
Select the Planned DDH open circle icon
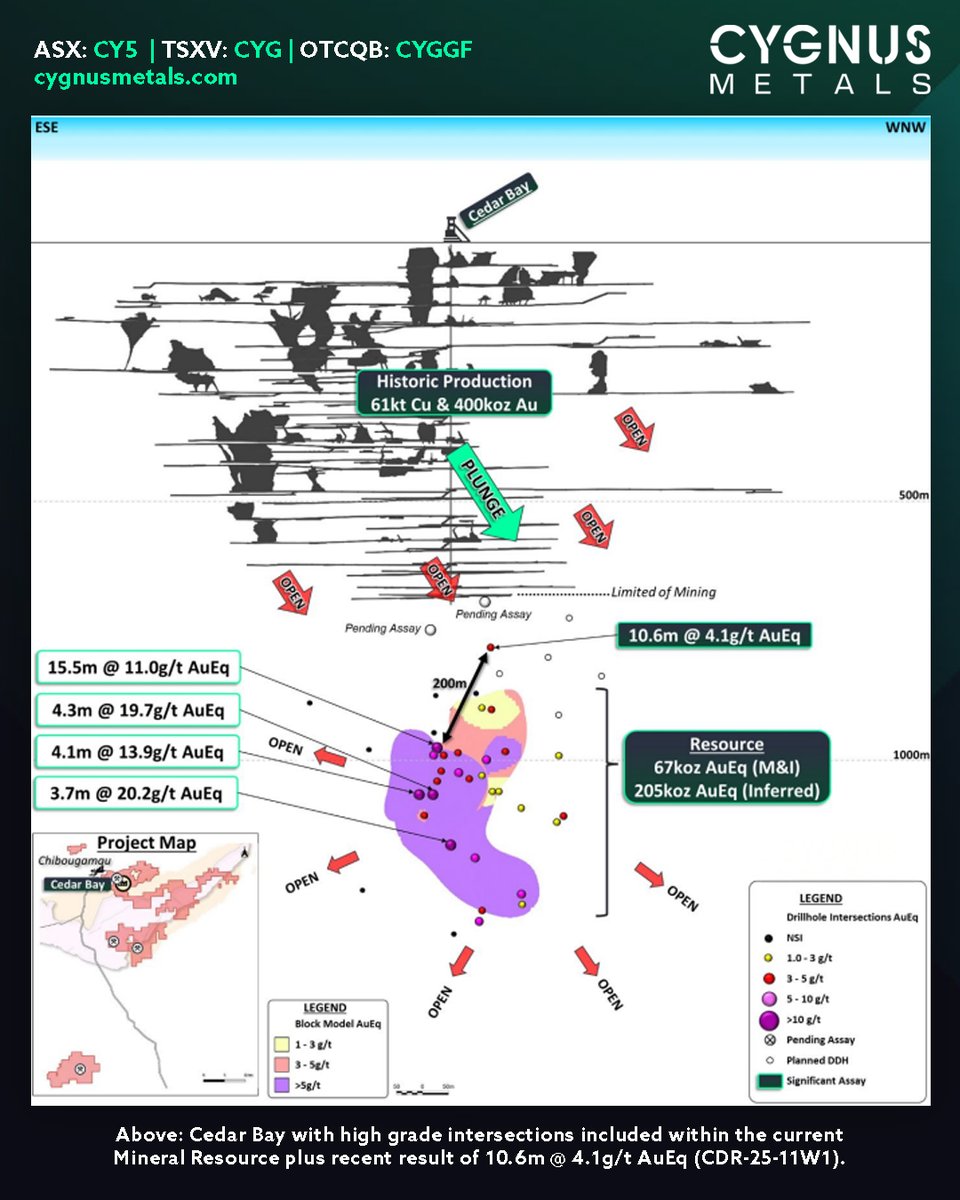pyautogui.click(x=770, y=1060)
